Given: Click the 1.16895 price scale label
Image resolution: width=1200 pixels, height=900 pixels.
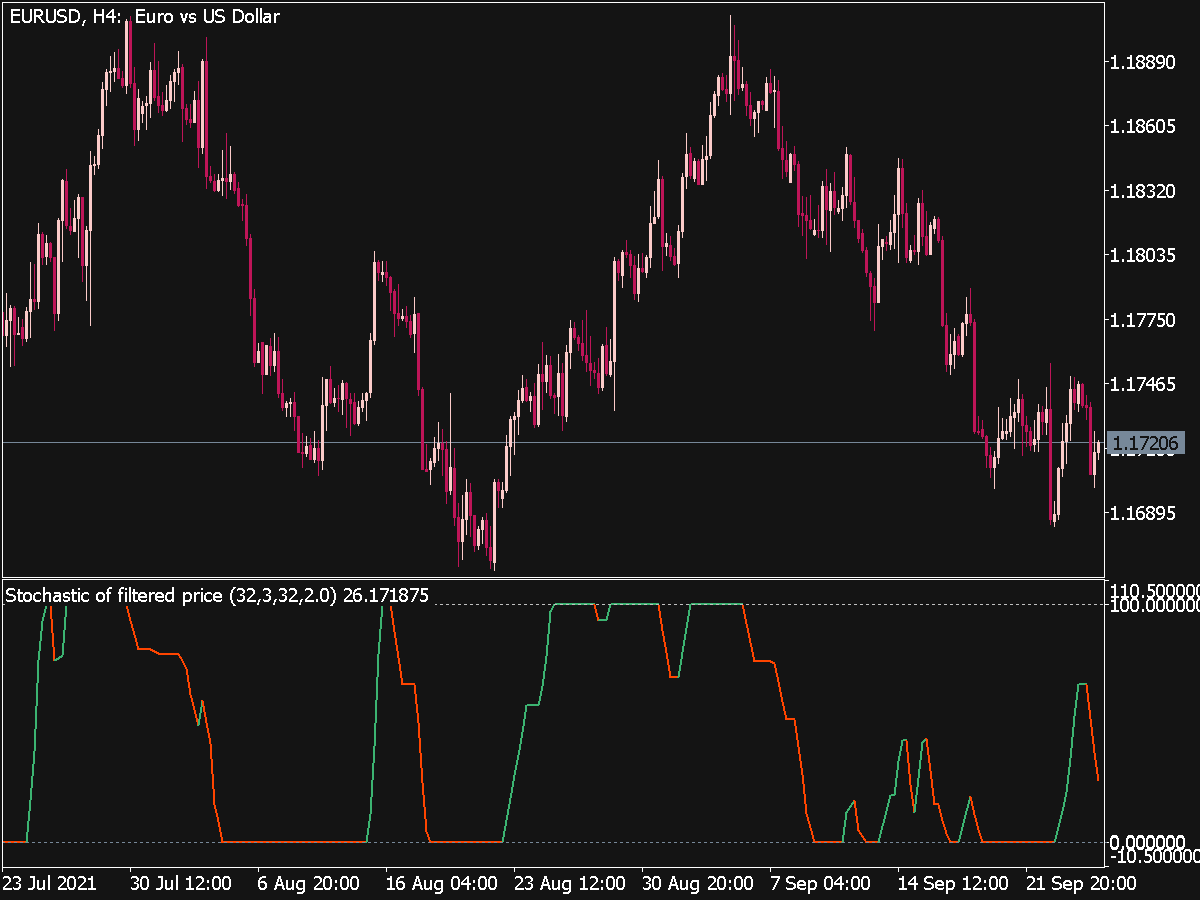Looking at the screenshot, I should [x=1143, y=513].
